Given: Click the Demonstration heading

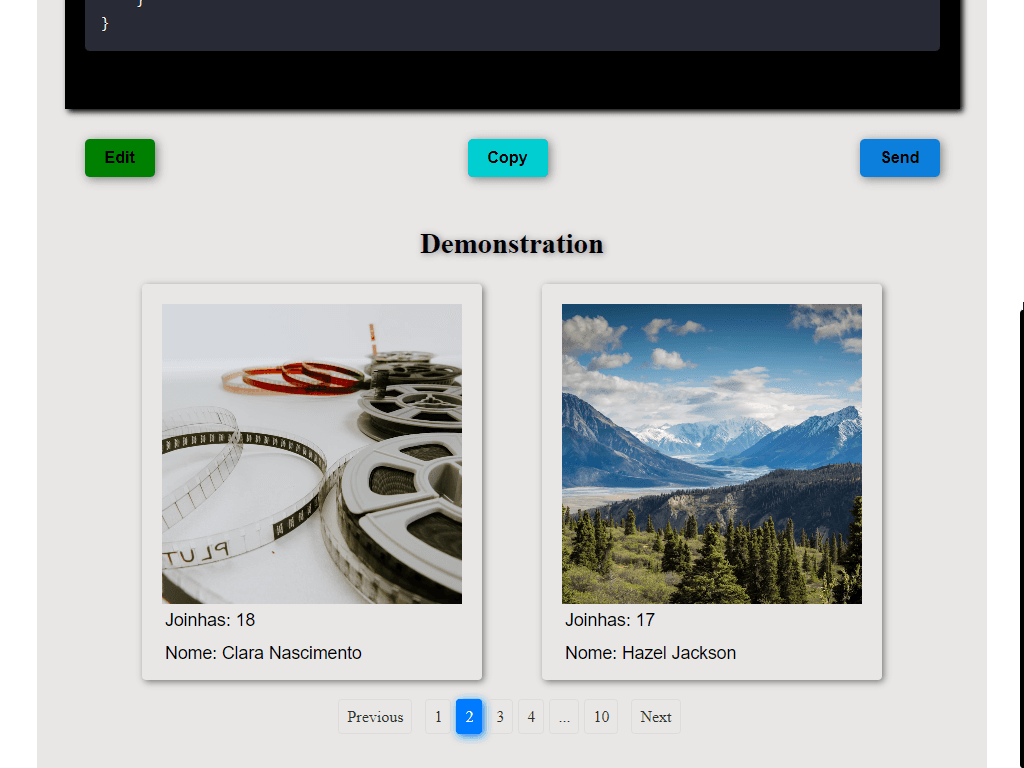Looking at the screenshot, I should [x=511, y=243].
